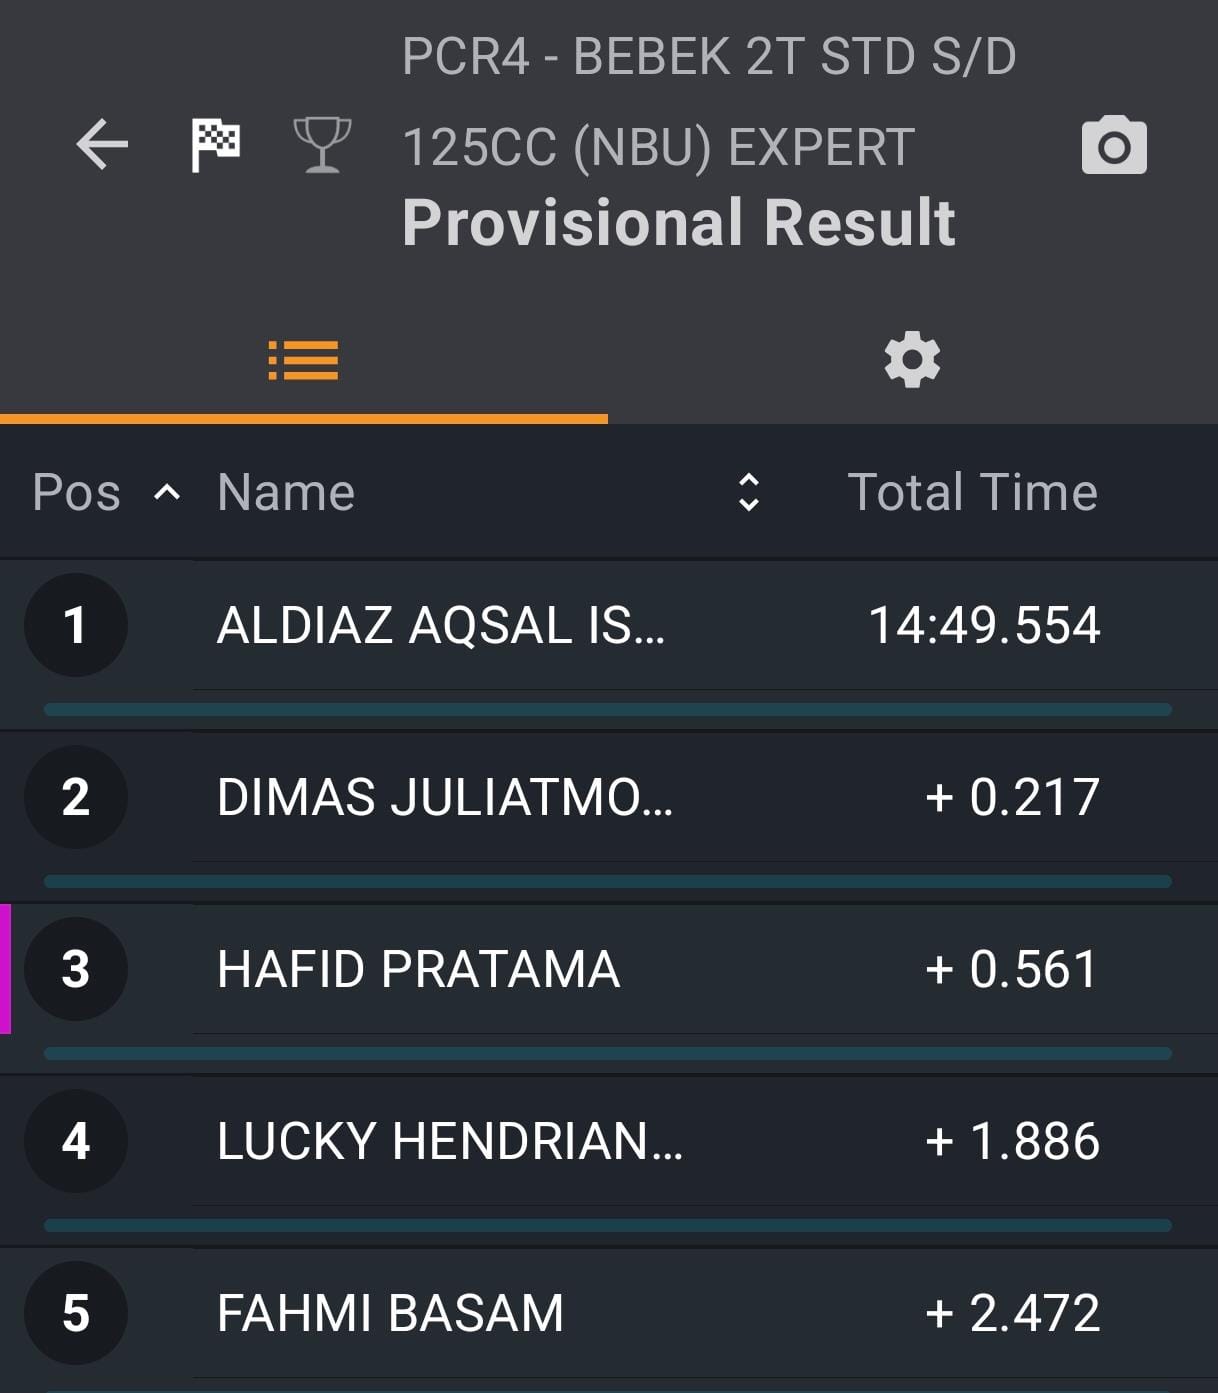Tap position 3 circle badge
This screenshot has width=1218, height=1393.
point(76,969)
